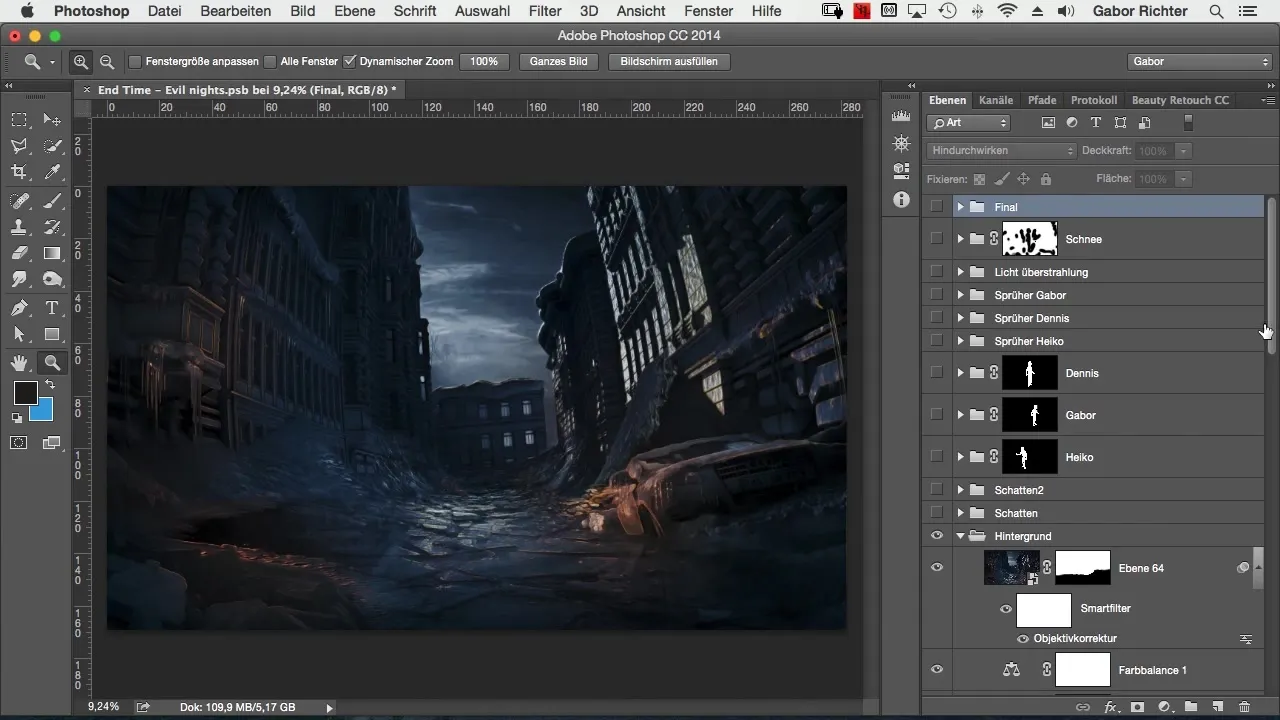
Task: Swap foreground and background colors icon
Action: [x=49, y=385]
